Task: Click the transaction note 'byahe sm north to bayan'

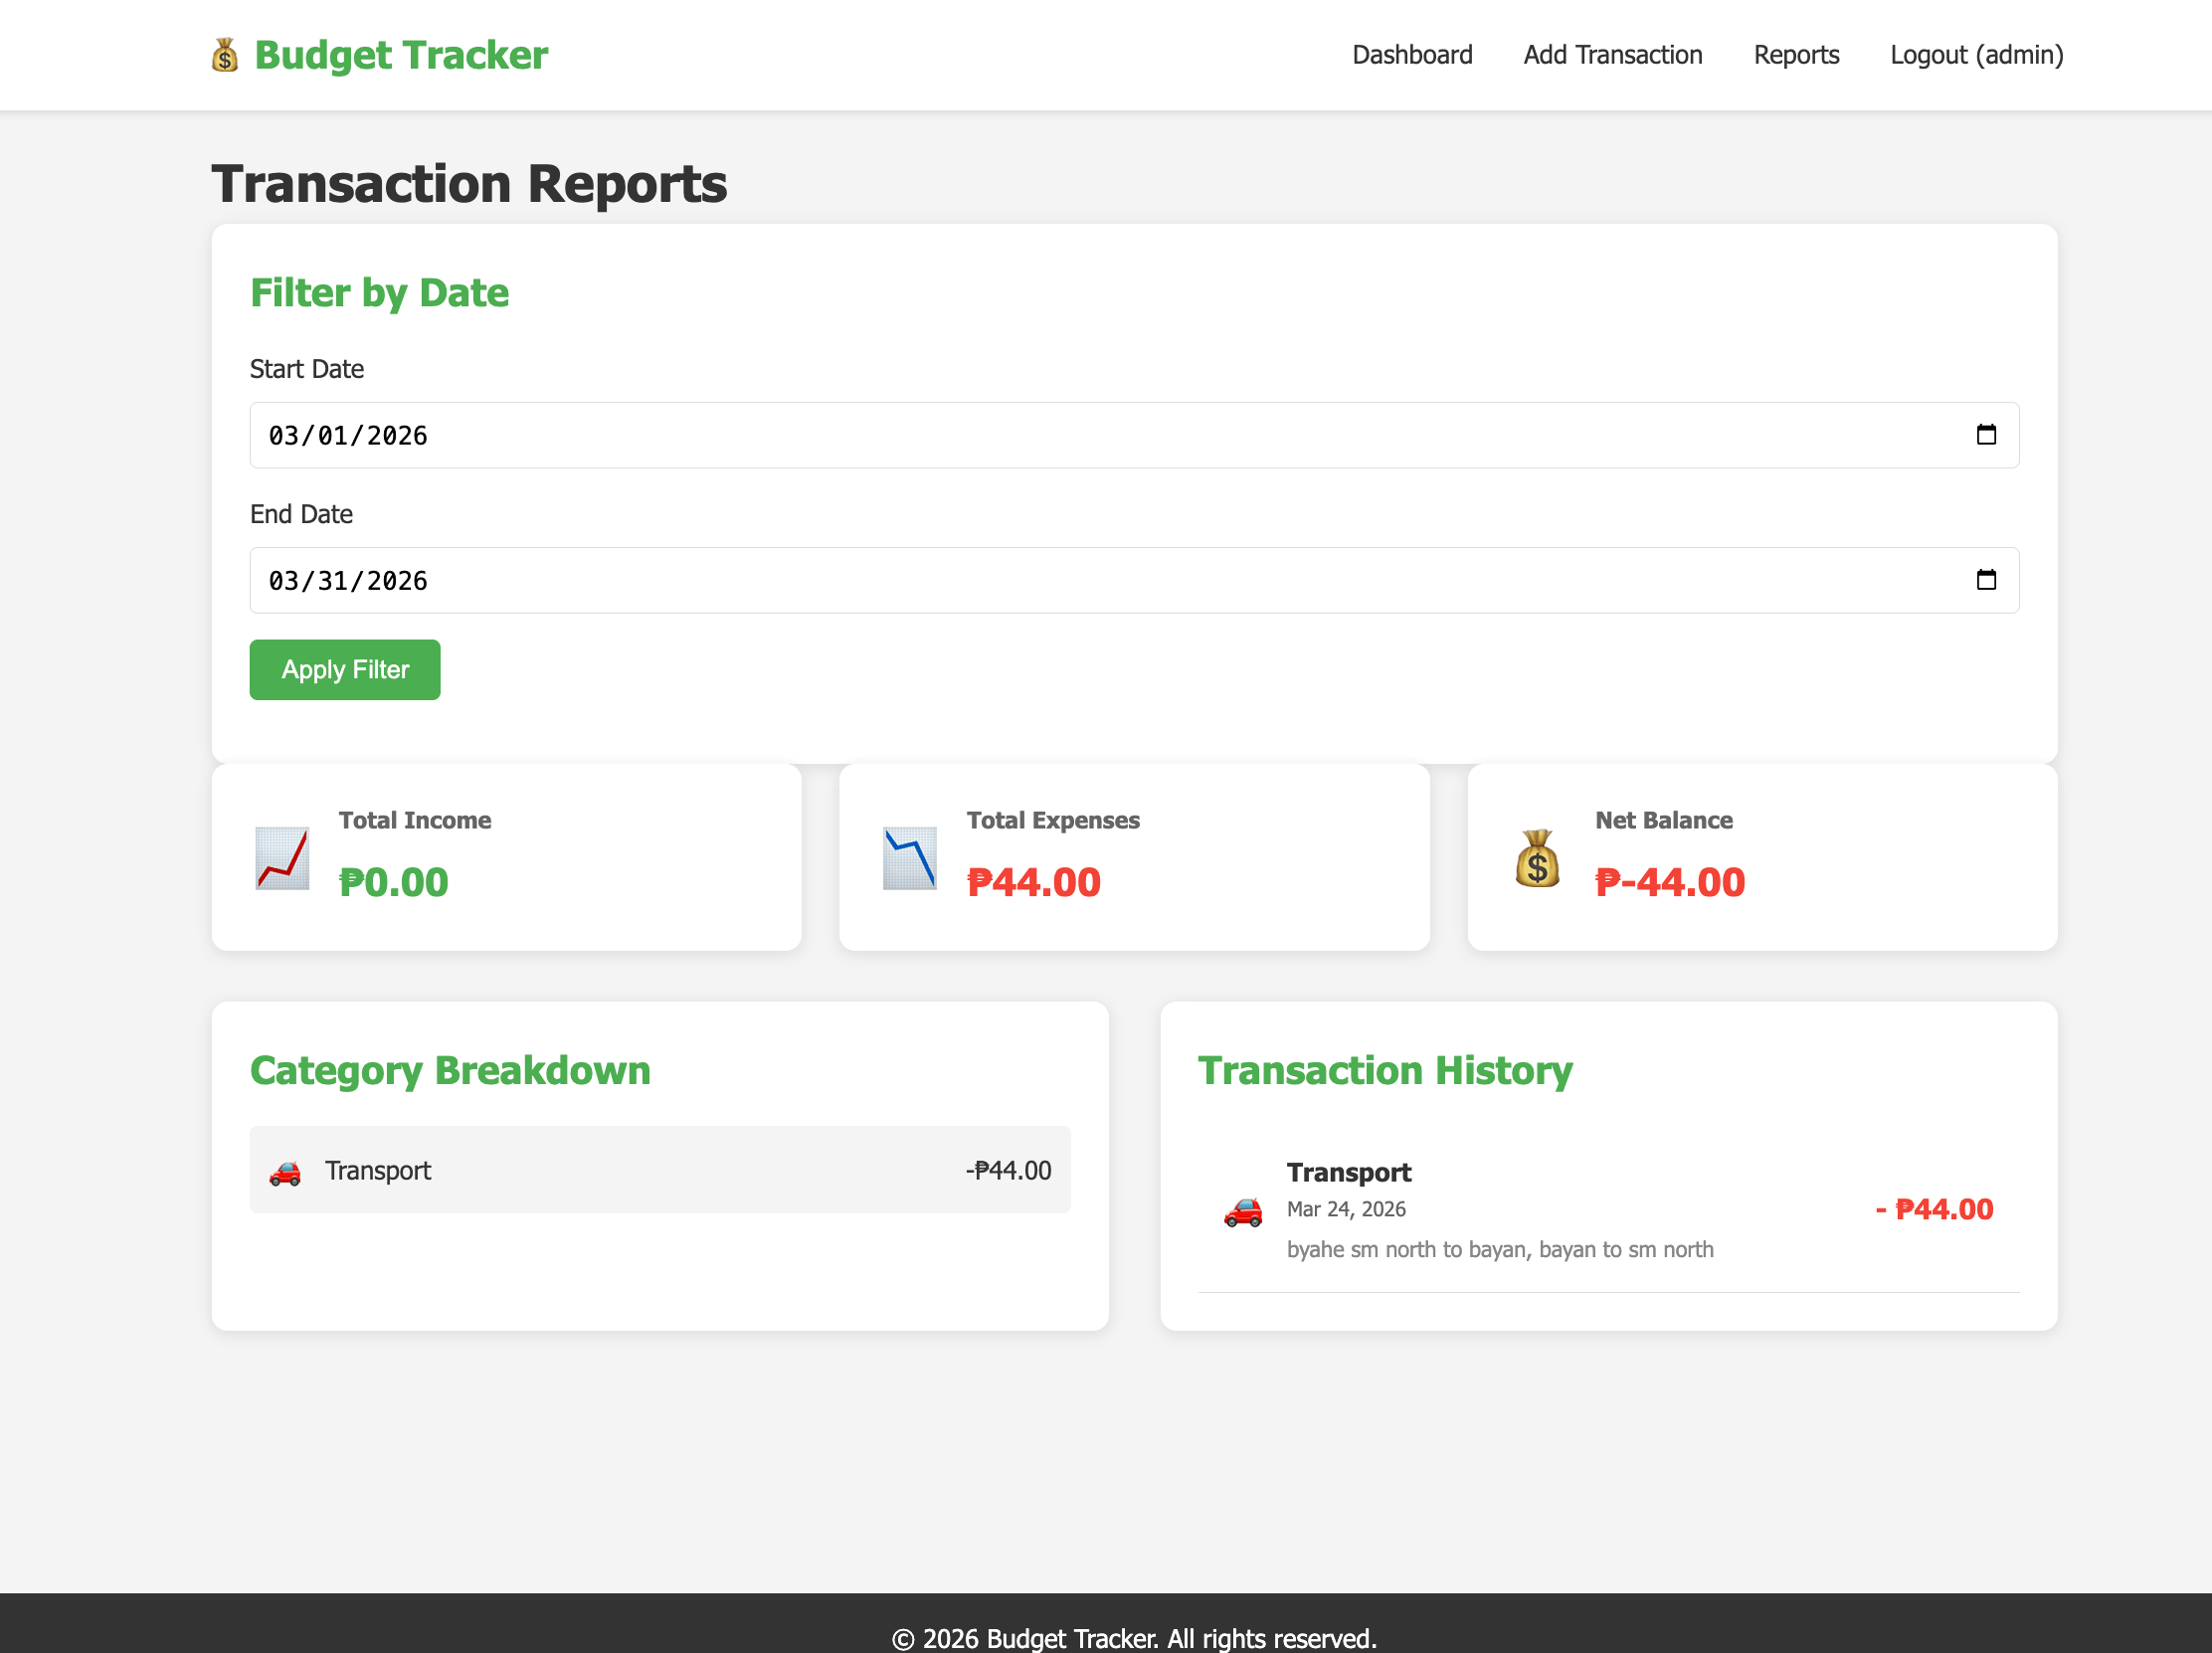Action: [x=1500, y=1249]
